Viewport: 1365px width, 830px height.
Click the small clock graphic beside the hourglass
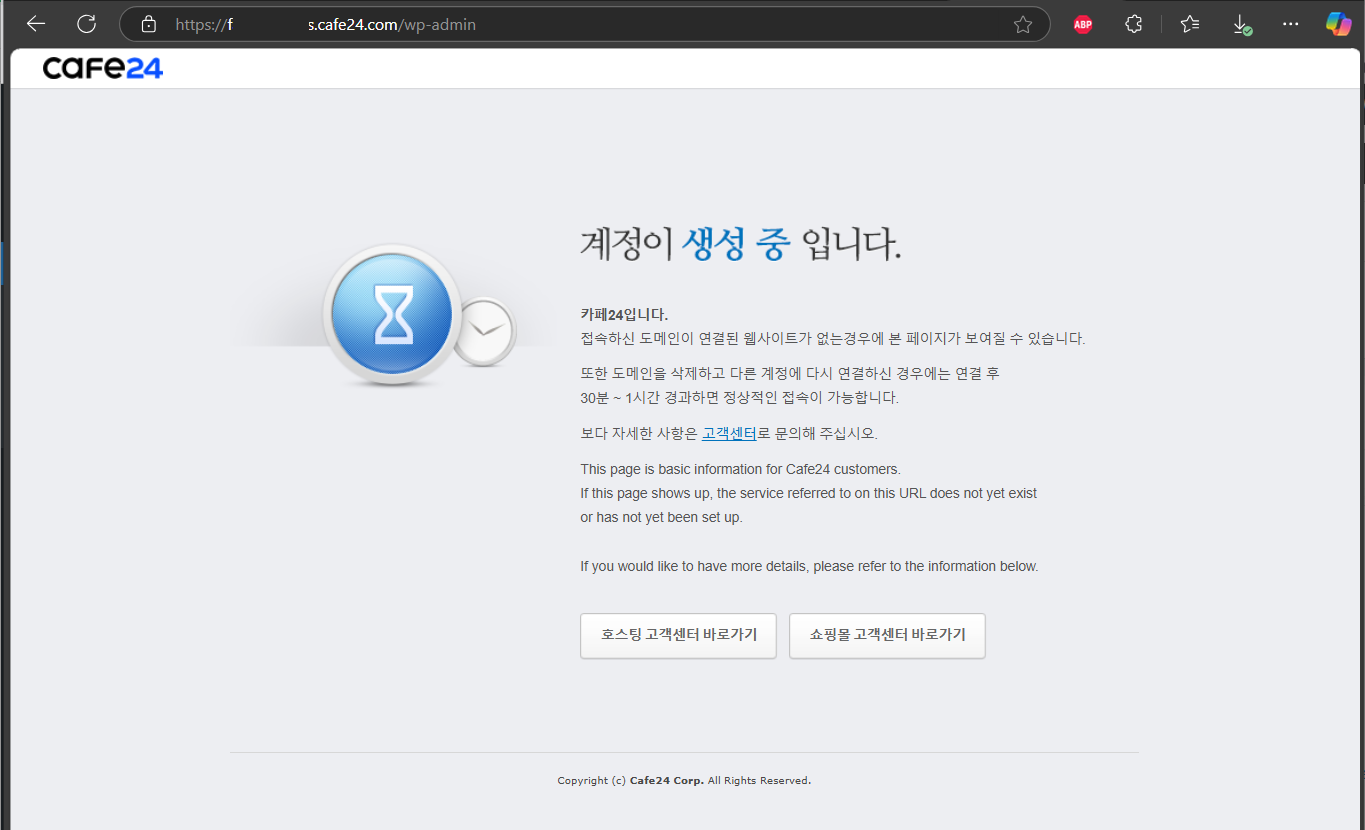485,330
